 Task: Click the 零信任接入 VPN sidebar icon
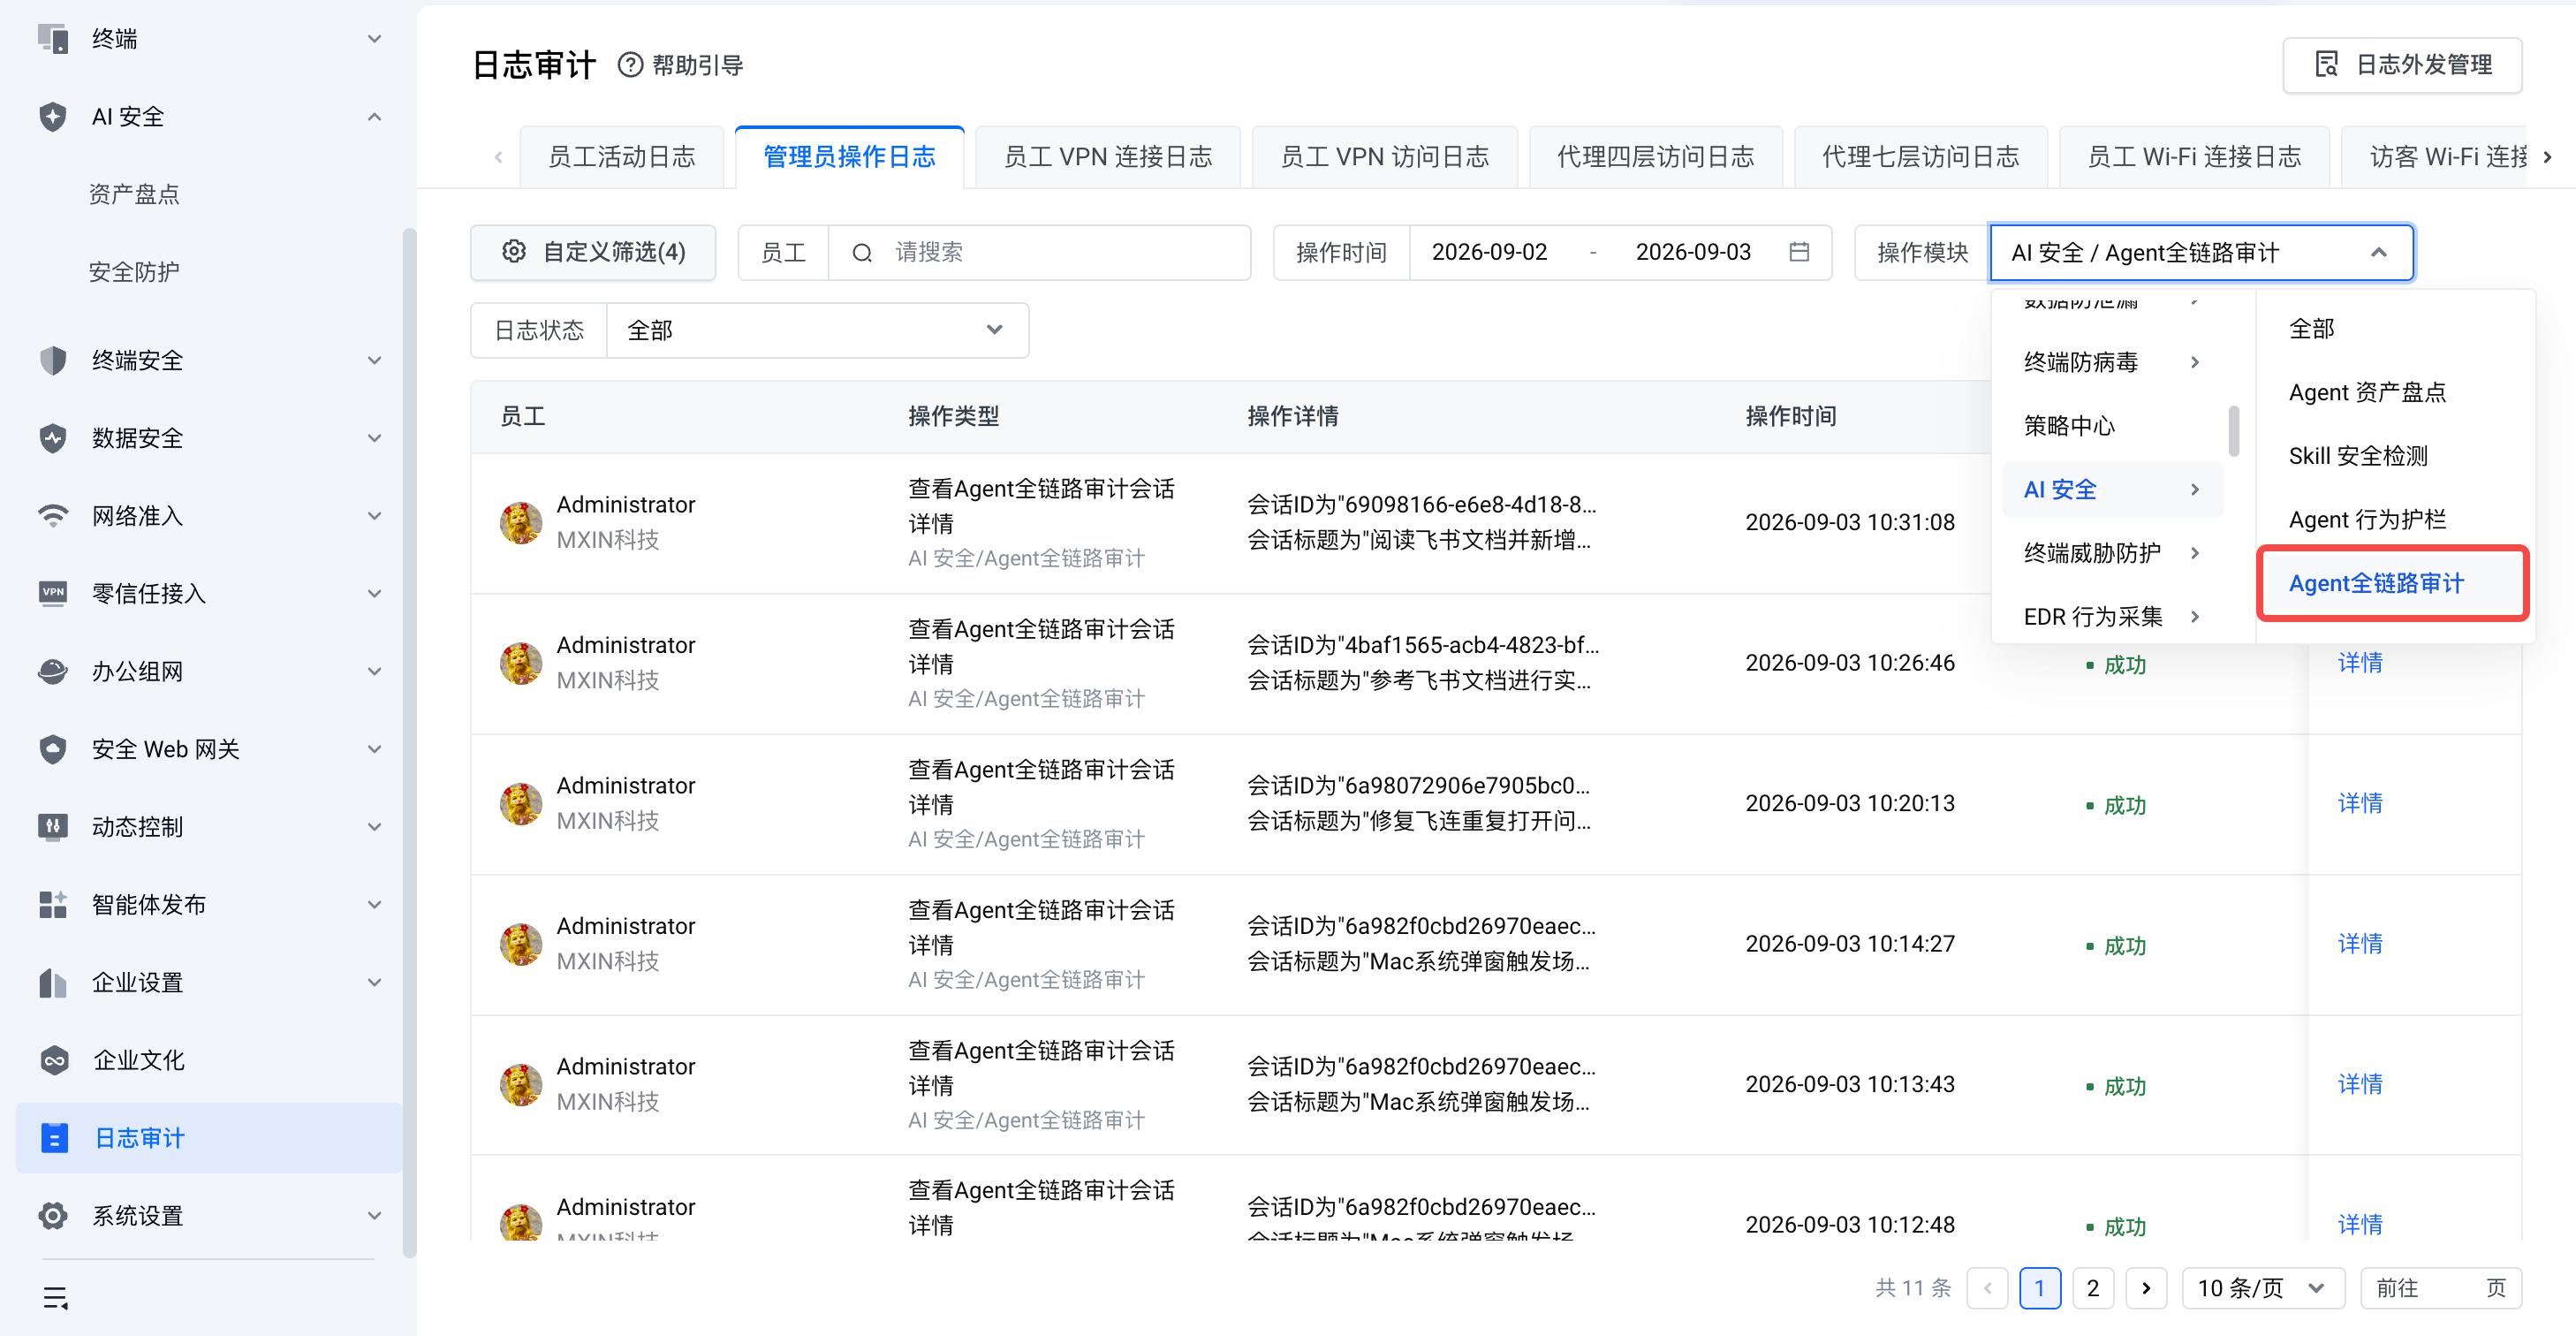(53, 593)
